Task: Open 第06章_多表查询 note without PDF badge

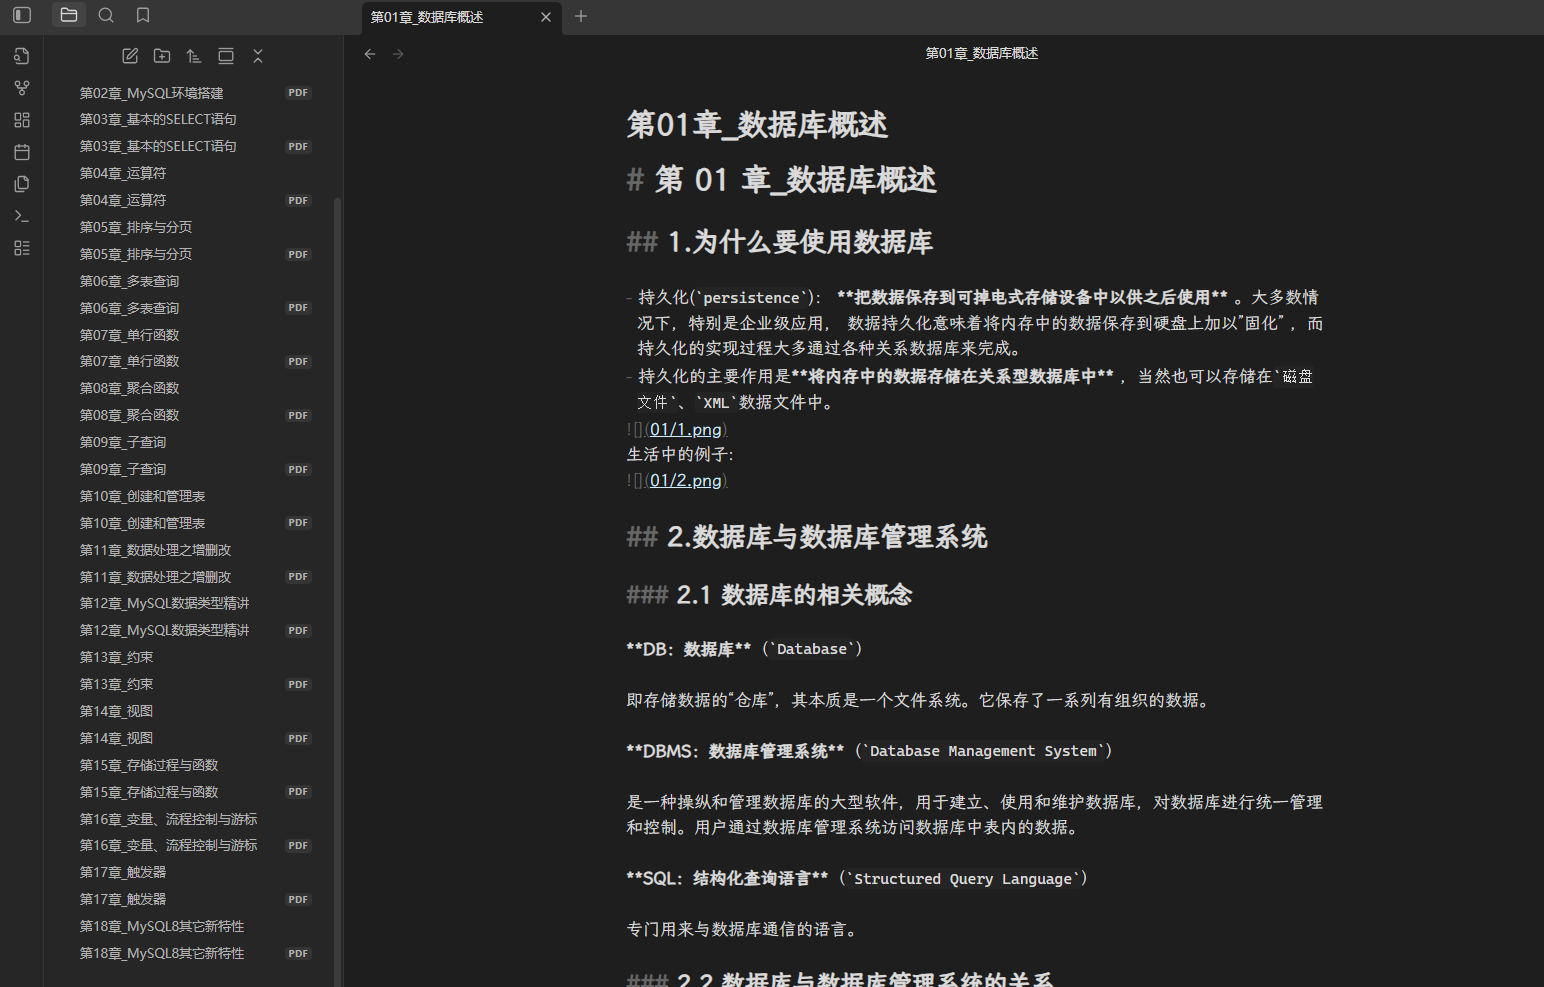Action: coord(195,281)
